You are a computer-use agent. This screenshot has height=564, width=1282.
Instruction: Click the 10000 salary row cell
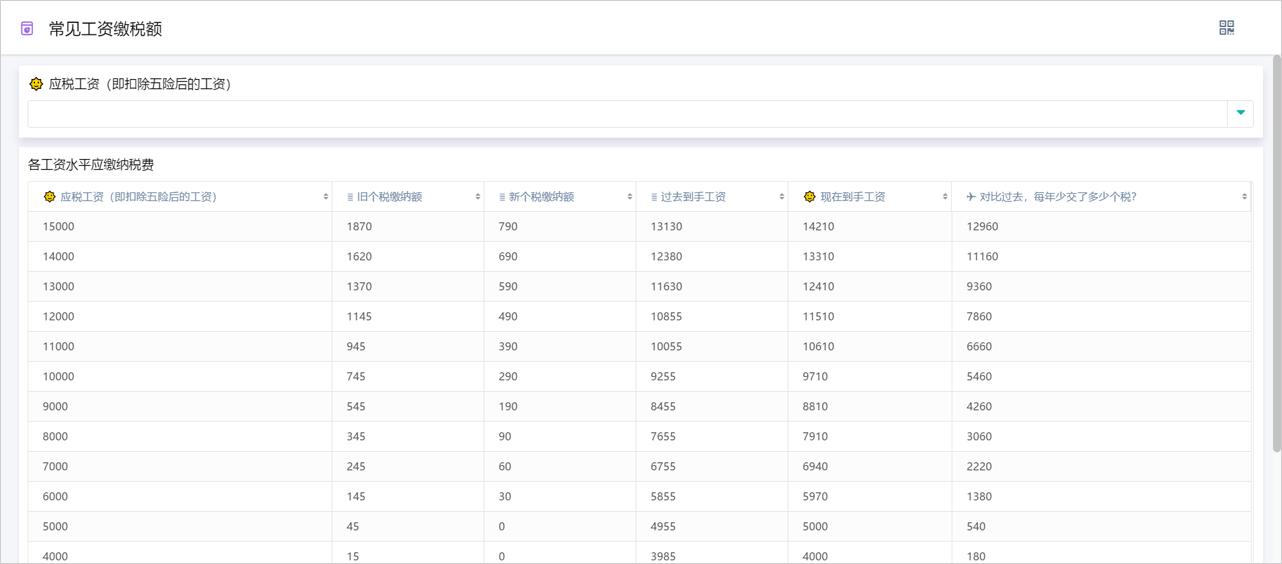[x=59, y=377]
